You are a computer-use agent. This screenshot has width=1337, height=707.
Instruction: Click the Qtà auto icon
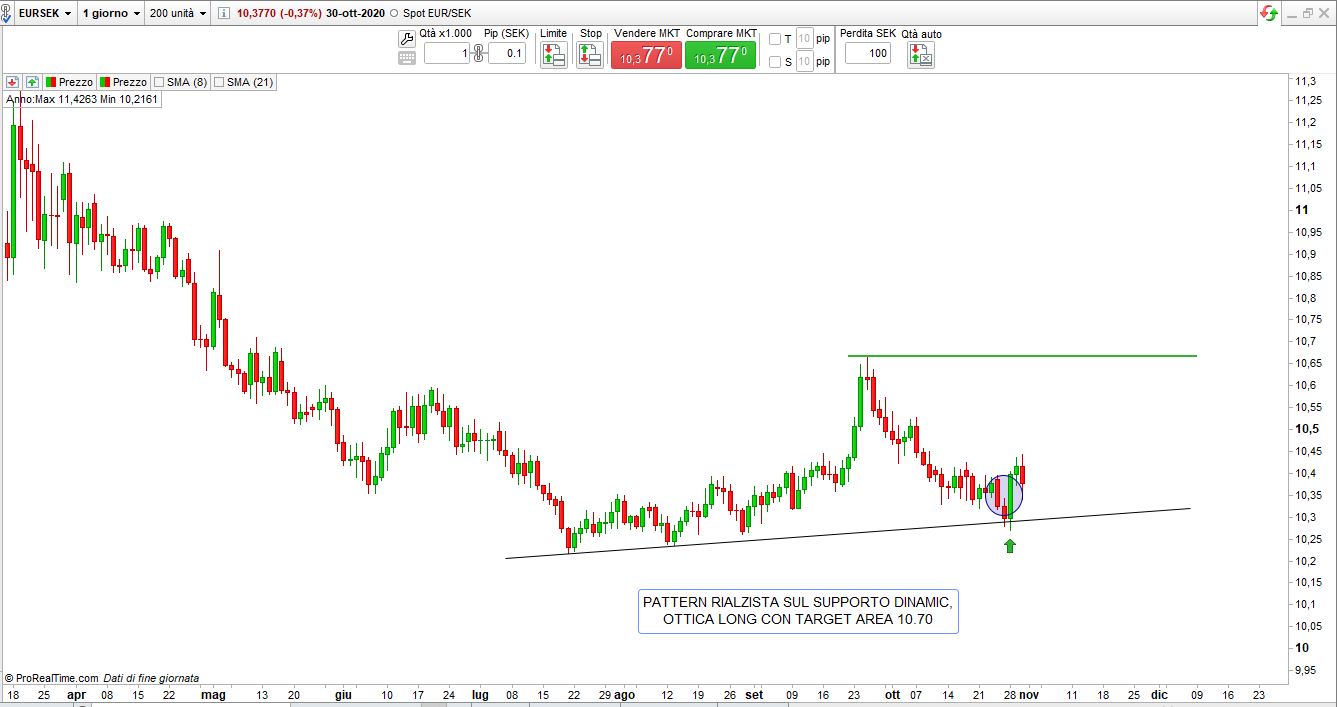coord(920,55)
